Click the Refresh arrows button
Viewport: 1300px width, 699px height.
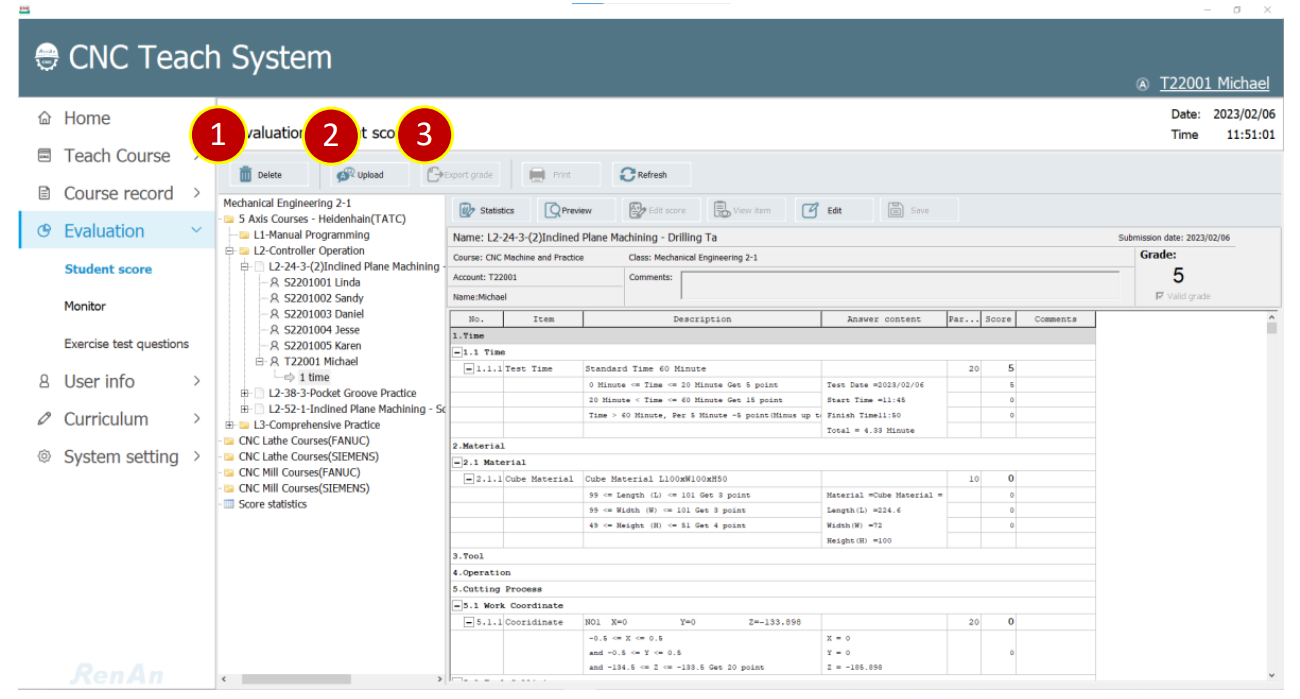(x=643, y=175)
